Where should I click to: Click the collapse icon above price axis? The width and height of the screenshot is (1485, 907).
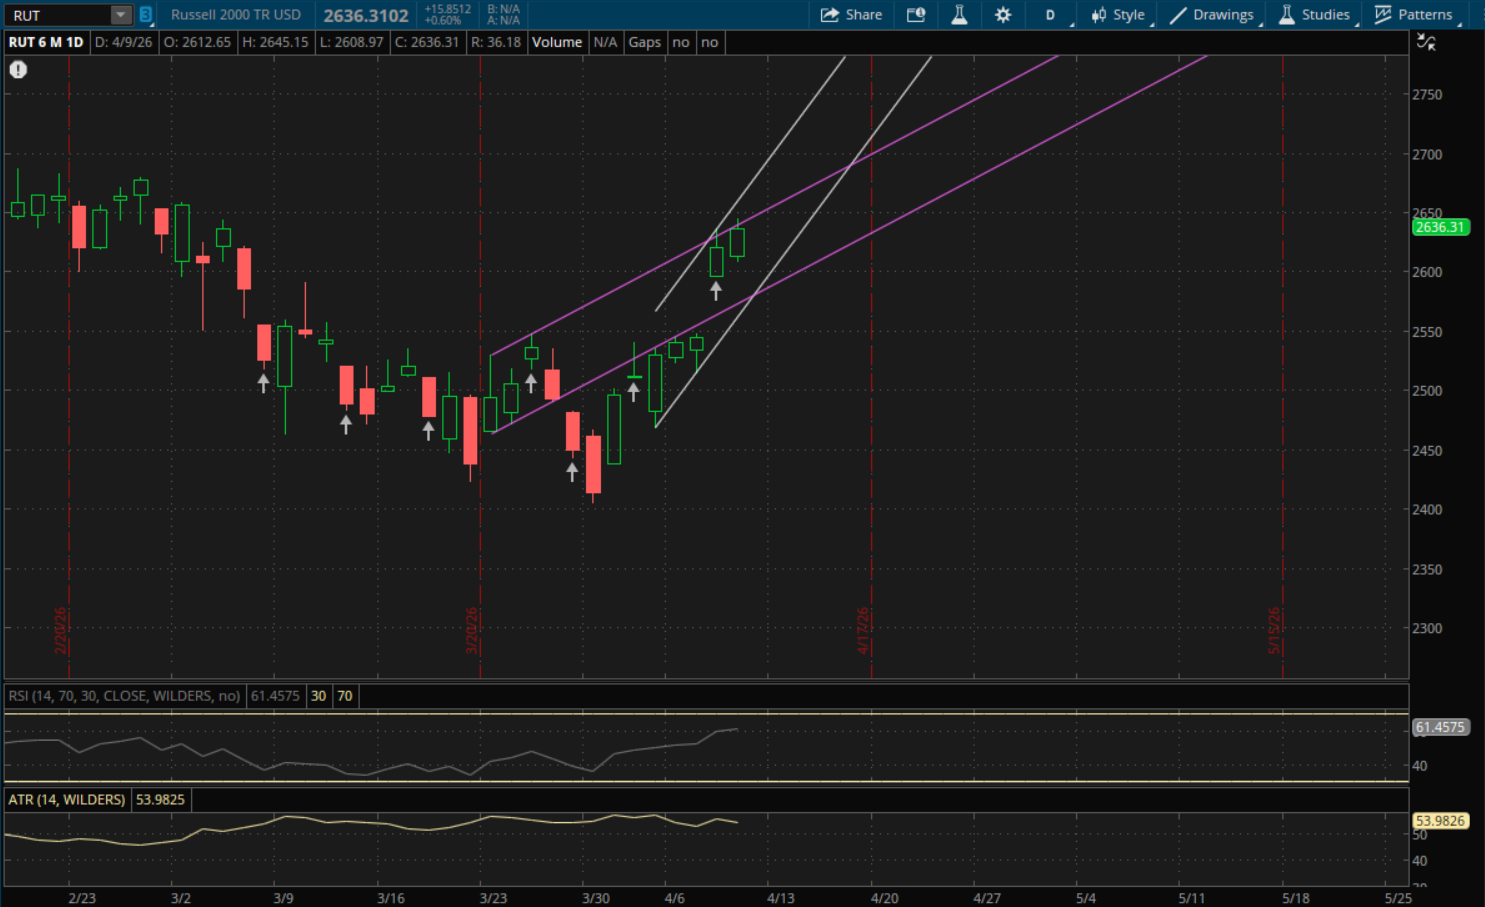click(x=1426, y=42)
